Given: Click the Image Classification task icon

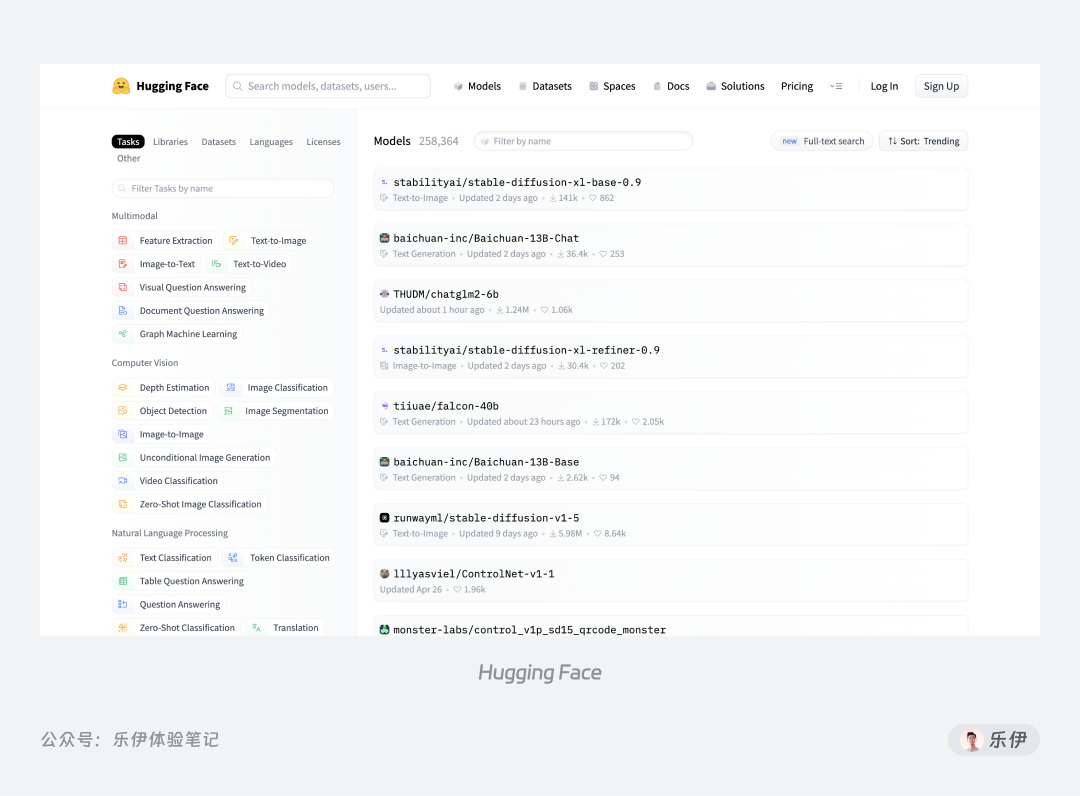Looking at the screenshot, I should (231, 388).
